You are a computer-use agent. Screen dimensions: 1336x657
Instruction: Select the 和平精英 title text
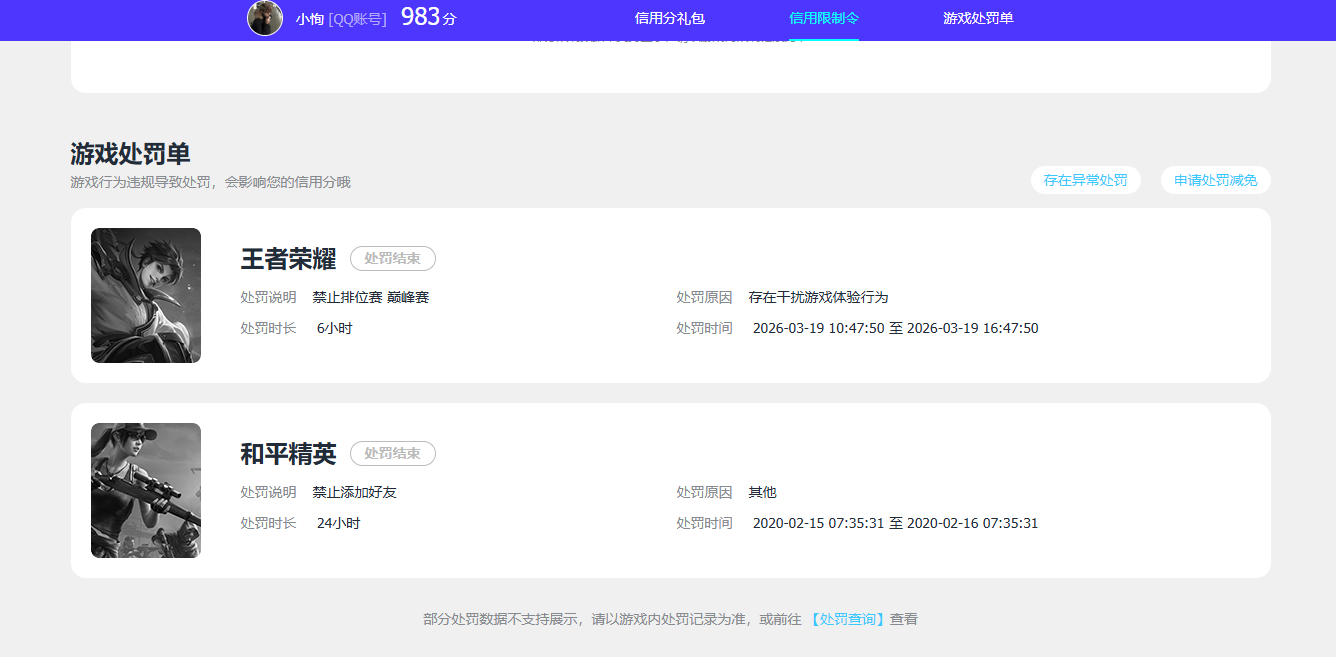tap(288, 454)
